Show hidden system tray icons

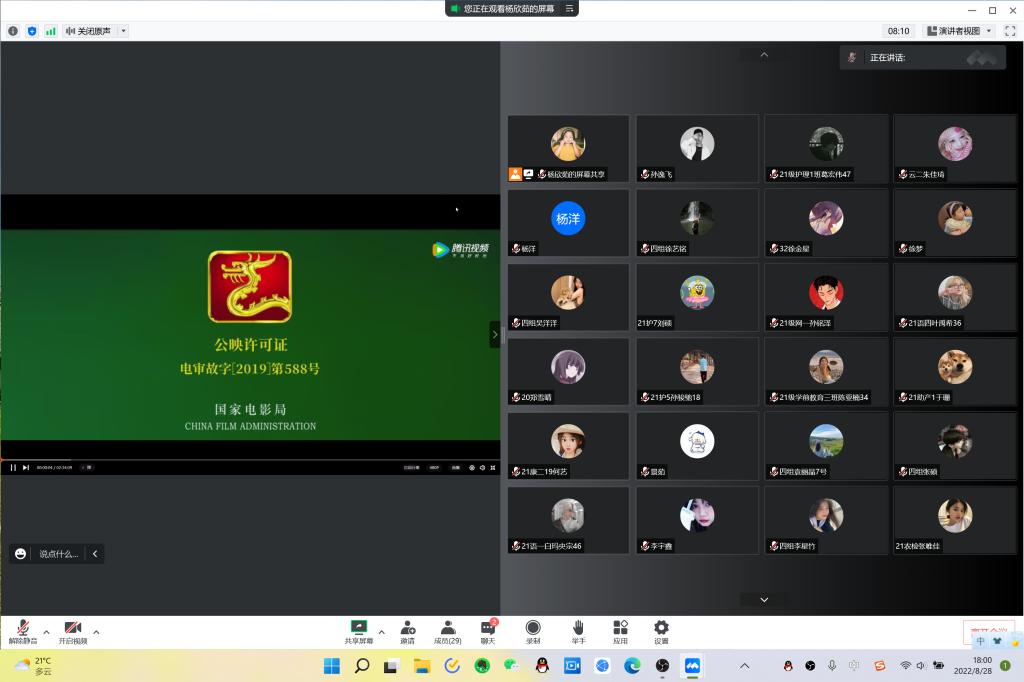coord(744,666)
